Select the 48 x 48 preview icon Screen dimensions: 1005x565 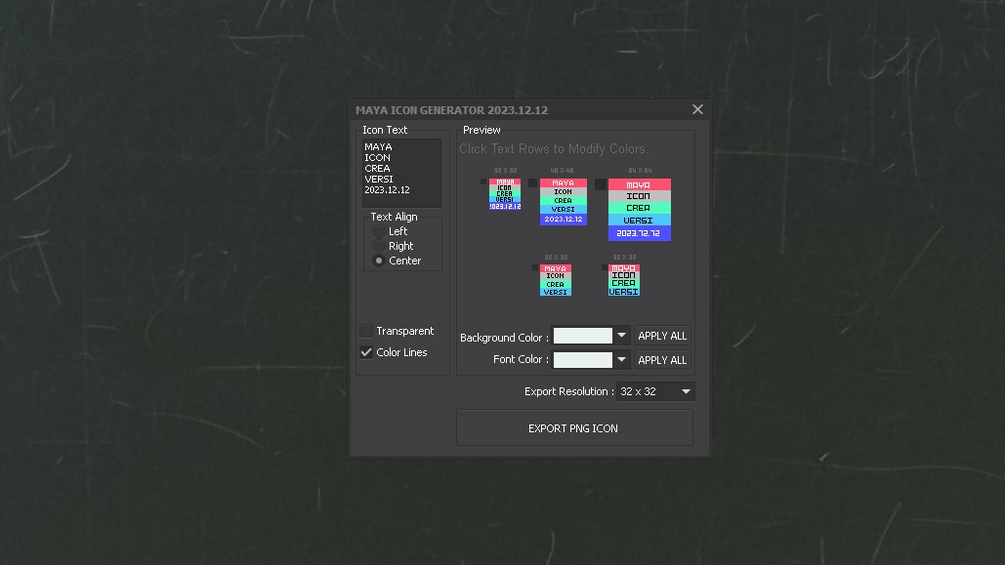click(x=563, y=202)
